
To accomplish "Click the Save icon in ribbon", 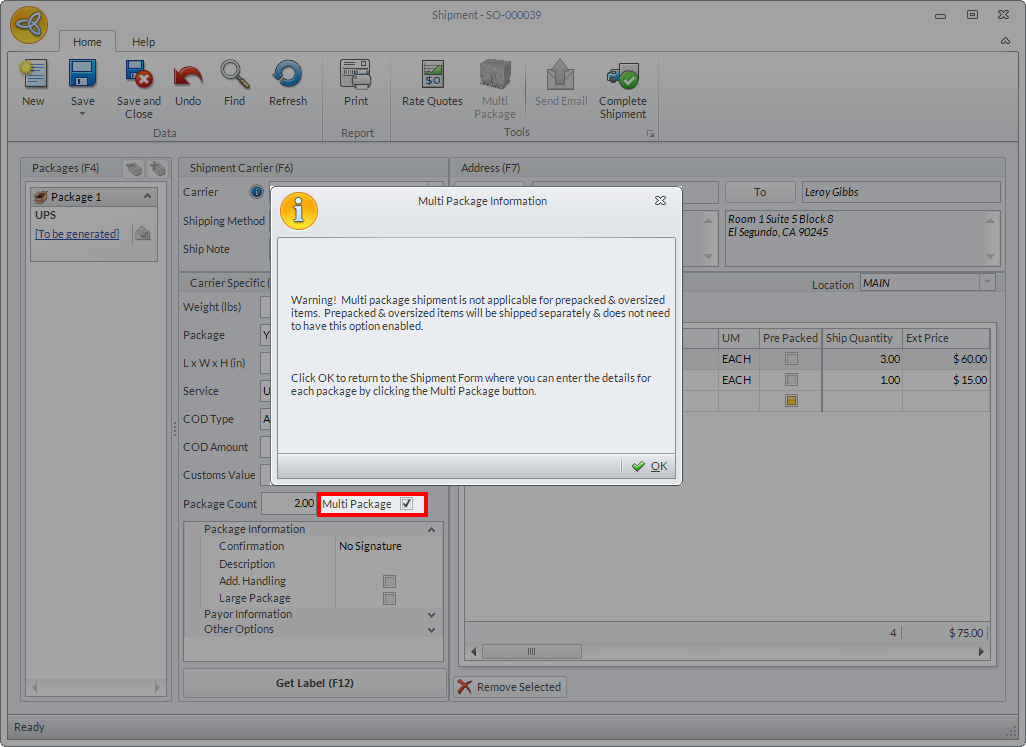I will click(x=82, y=76).
